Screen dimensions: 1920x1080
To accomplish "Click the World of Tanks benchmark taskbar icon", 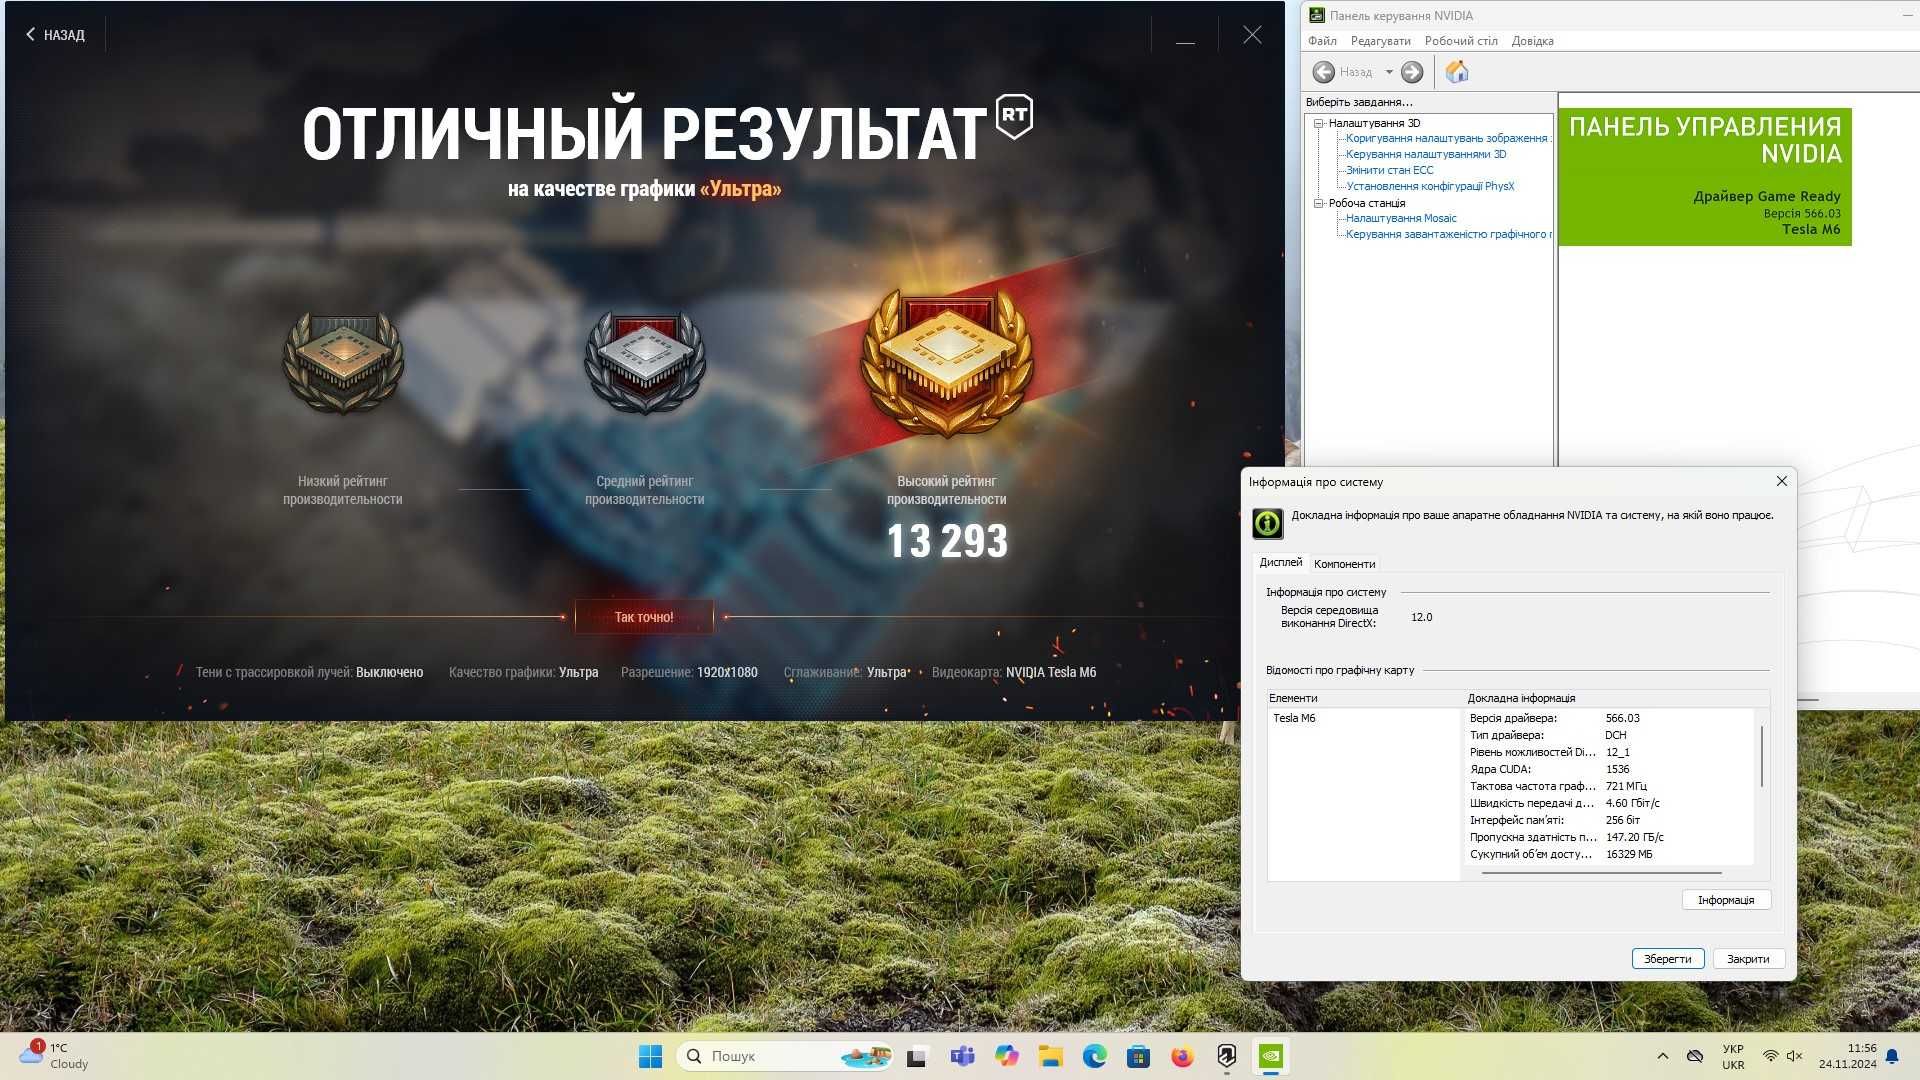I will [x=1226, y=1056].
